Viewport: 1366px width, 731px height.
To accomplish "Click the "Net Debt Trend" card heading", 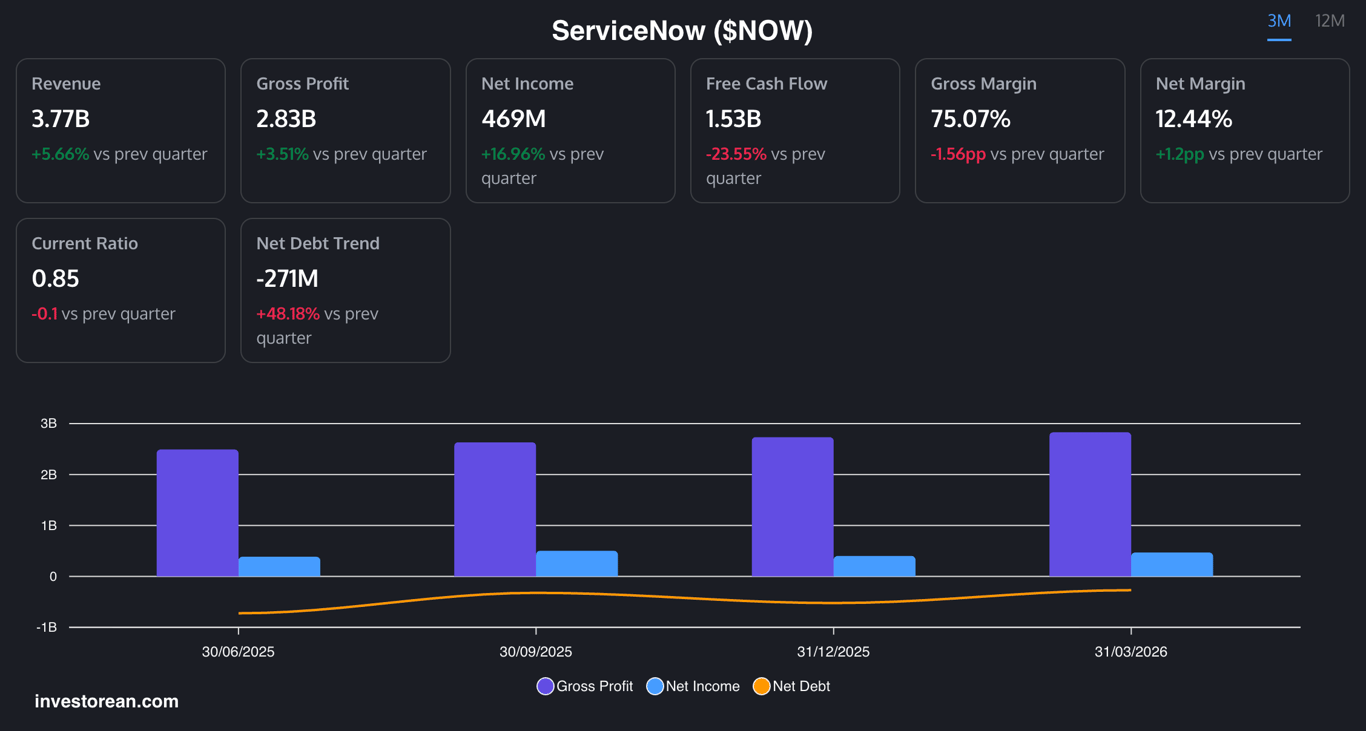I will [318, 244].
